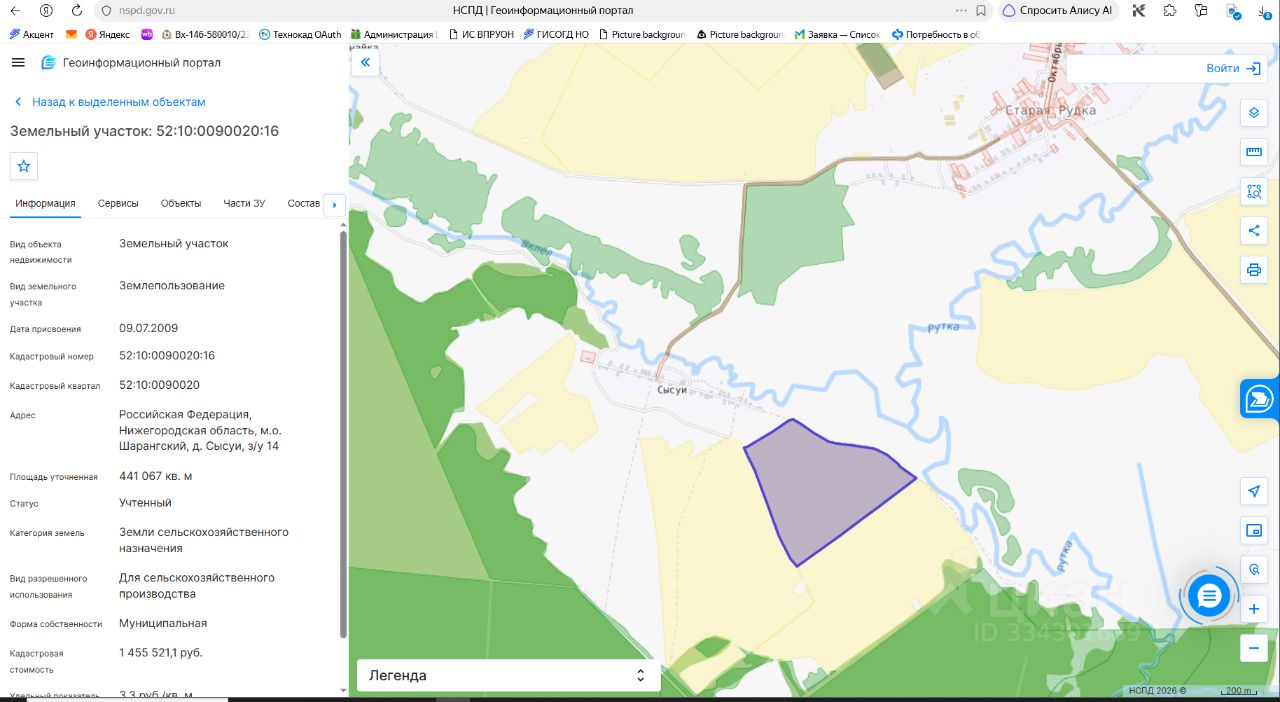1280x702 pixels.
Task: Click the info panel vertical scrollbar
Action: pyautogui.click(x=344, y=434)
